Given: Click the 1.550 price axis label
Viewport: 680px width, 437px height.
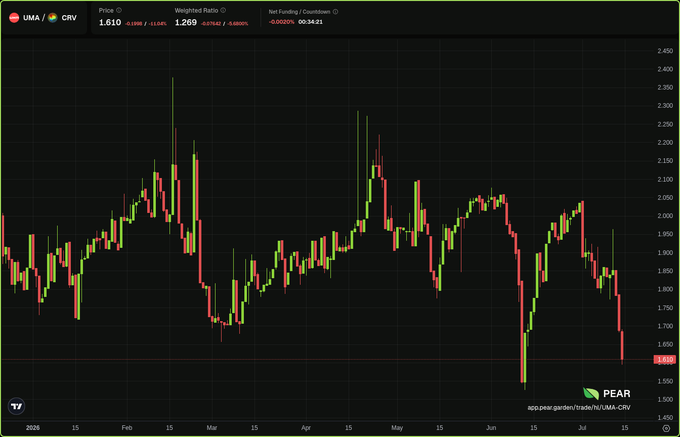Looking at the screenshot, I should point(665,381).
